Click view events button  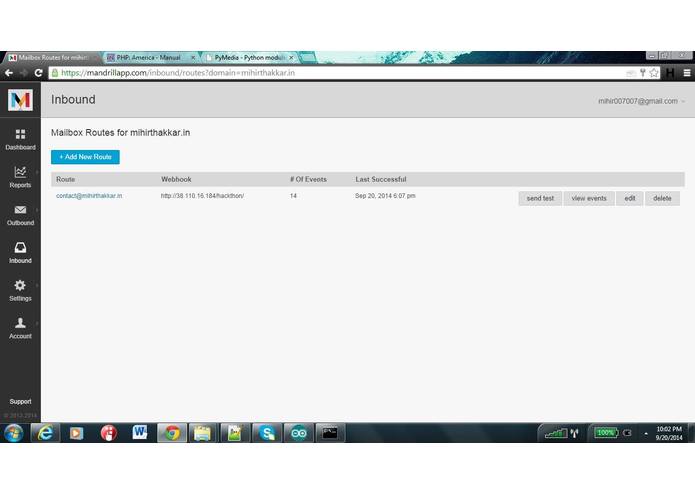coord(589,198)
